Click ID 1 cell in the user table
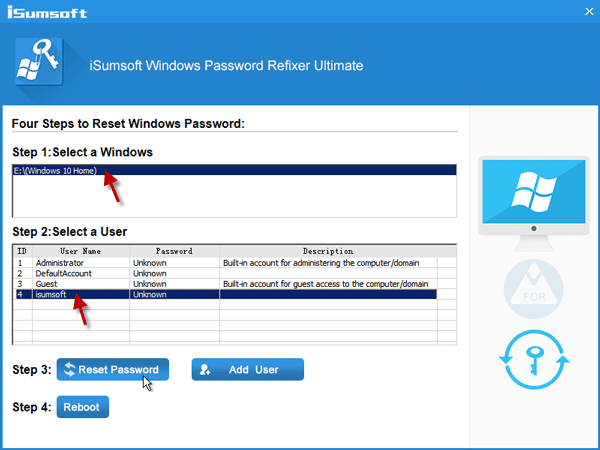 pos(23,263)
